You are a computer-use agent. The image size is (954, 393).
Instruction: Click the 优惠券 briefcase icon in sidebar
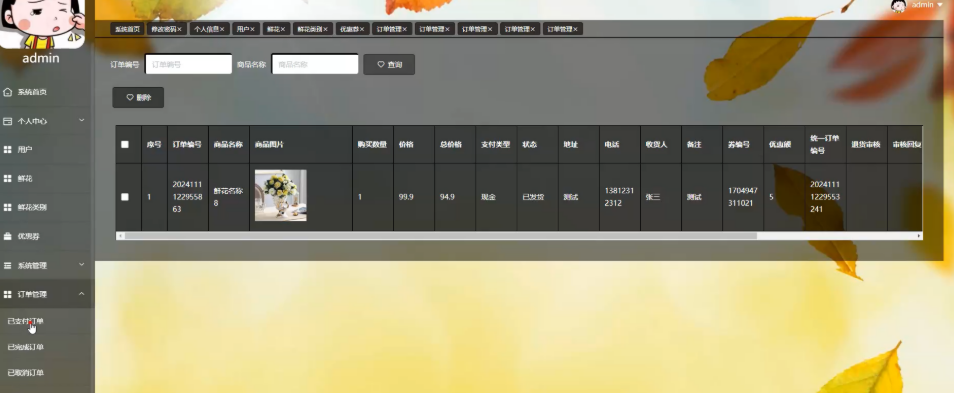click(8, 236)
